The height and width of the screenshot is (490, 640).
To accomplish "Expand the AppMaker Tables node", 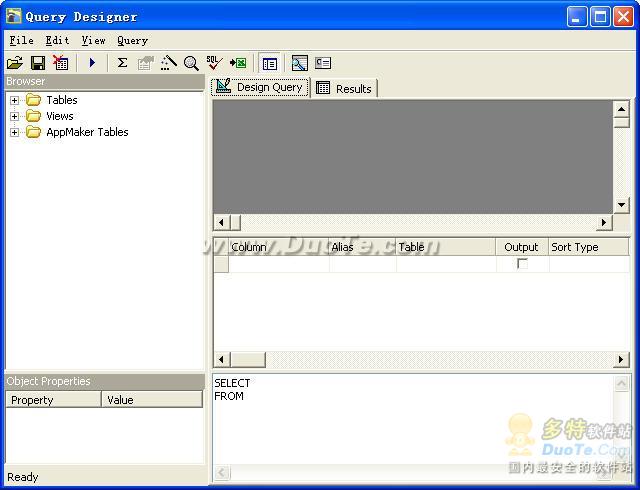I will [x=14, y=132].
